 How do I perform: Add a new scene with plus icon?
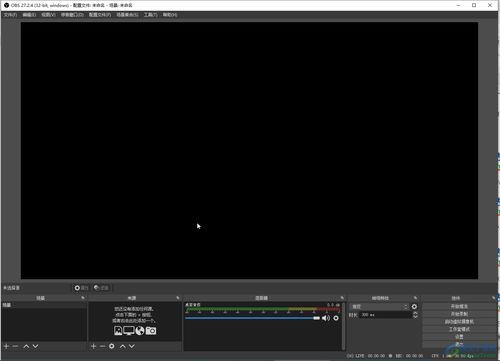click(6, 346)
